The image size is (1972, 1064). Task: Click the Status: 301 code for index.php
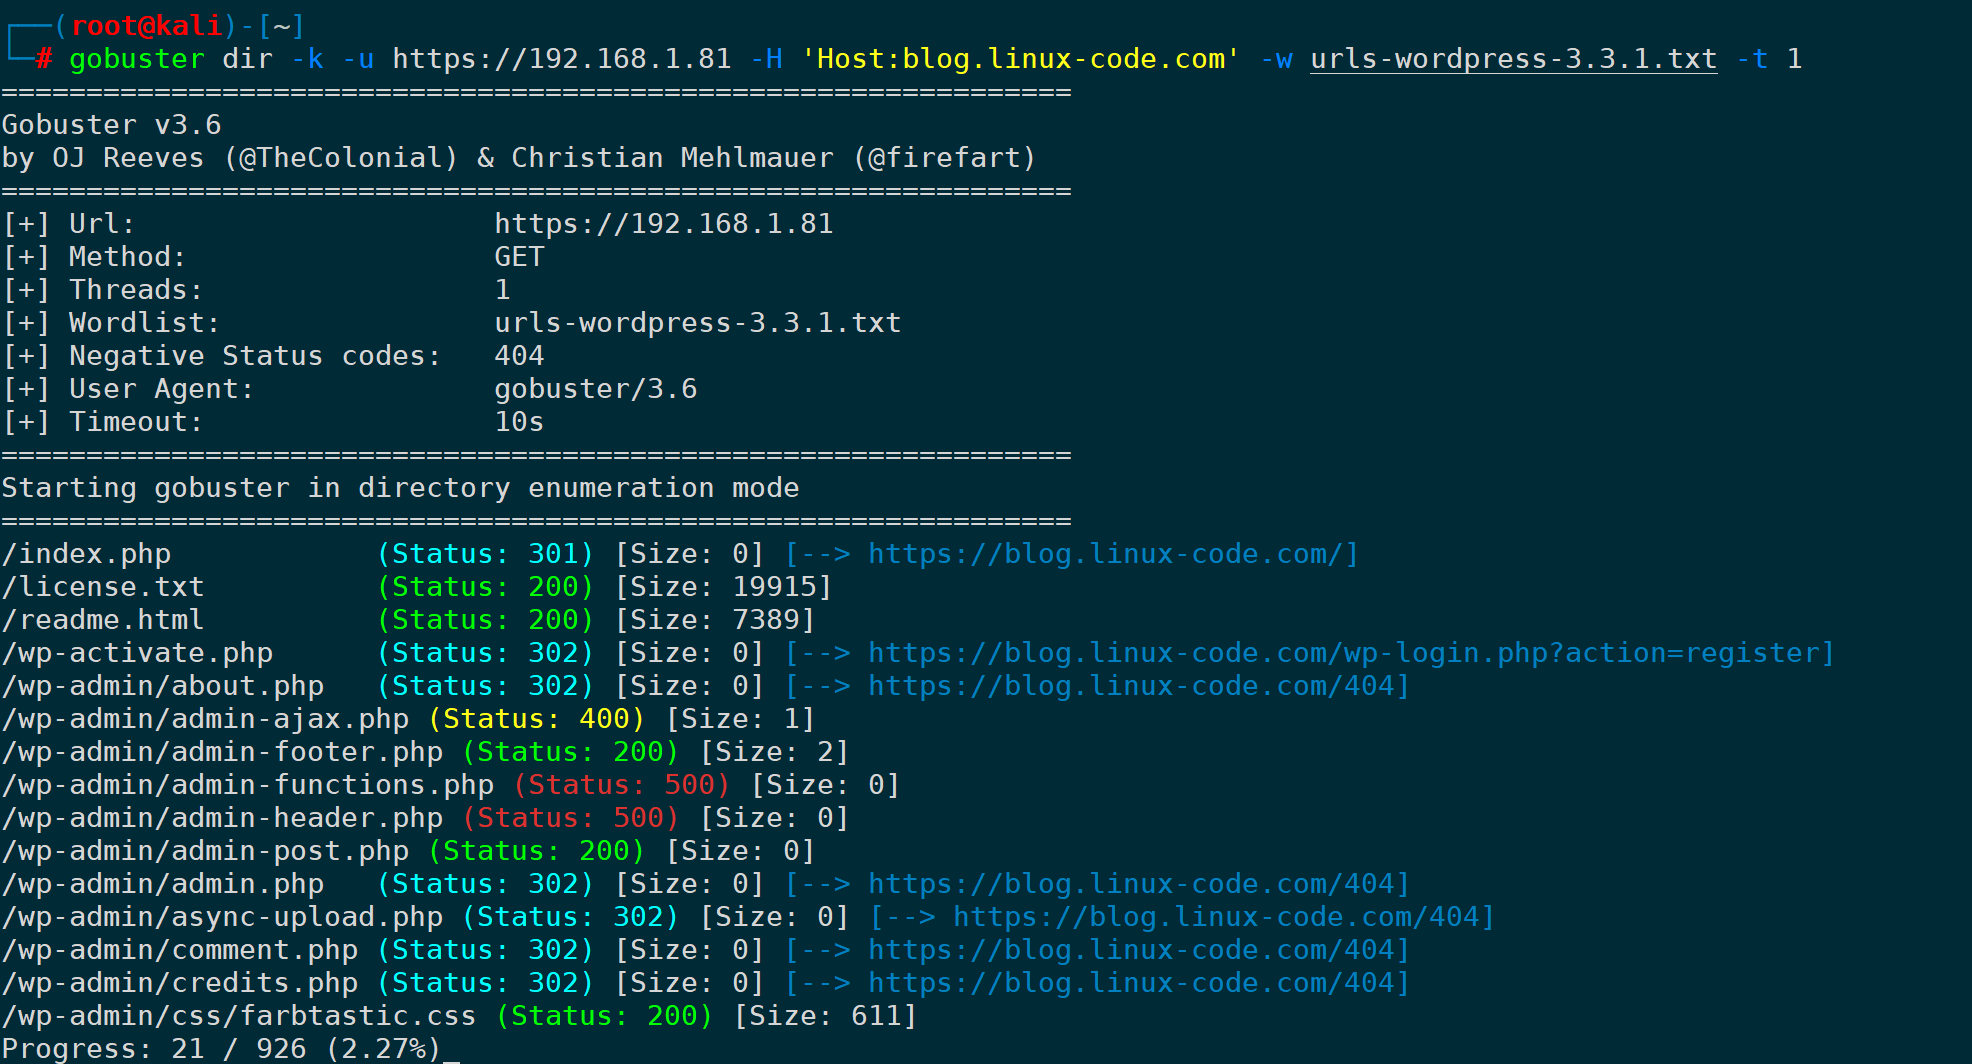tap(486, 554)
